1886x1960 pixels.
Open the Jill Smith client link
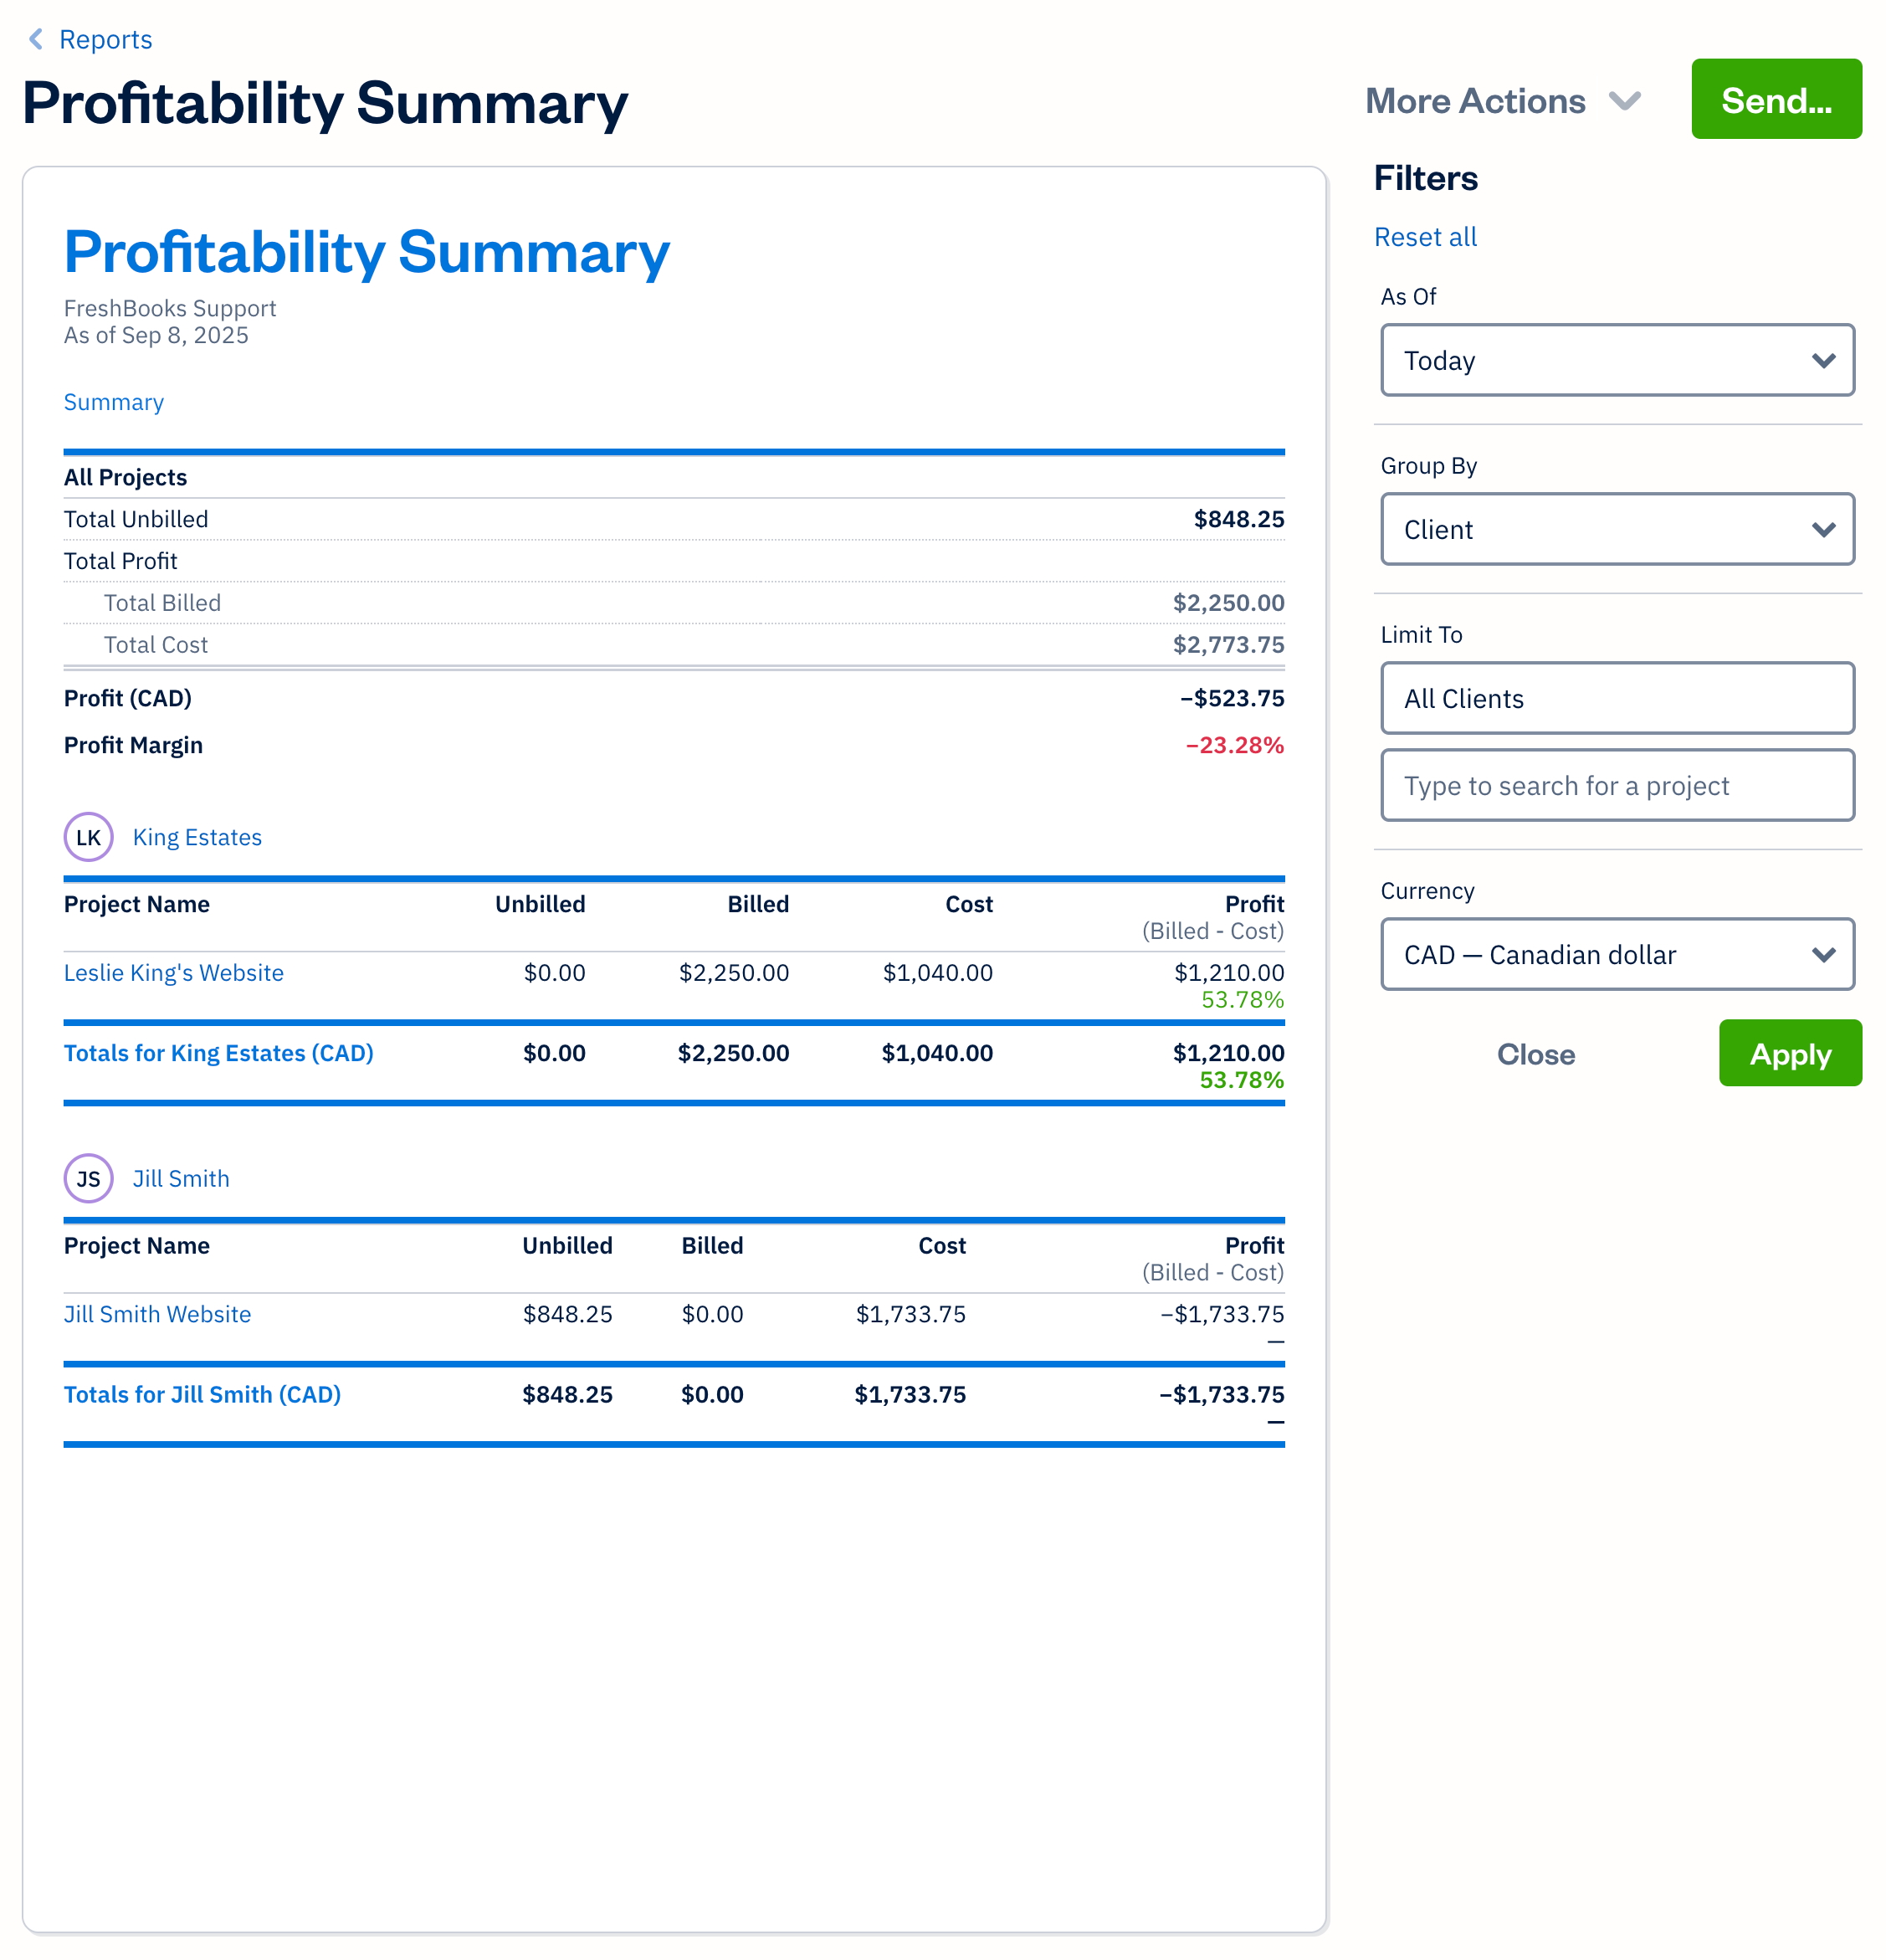[181, 1178]
